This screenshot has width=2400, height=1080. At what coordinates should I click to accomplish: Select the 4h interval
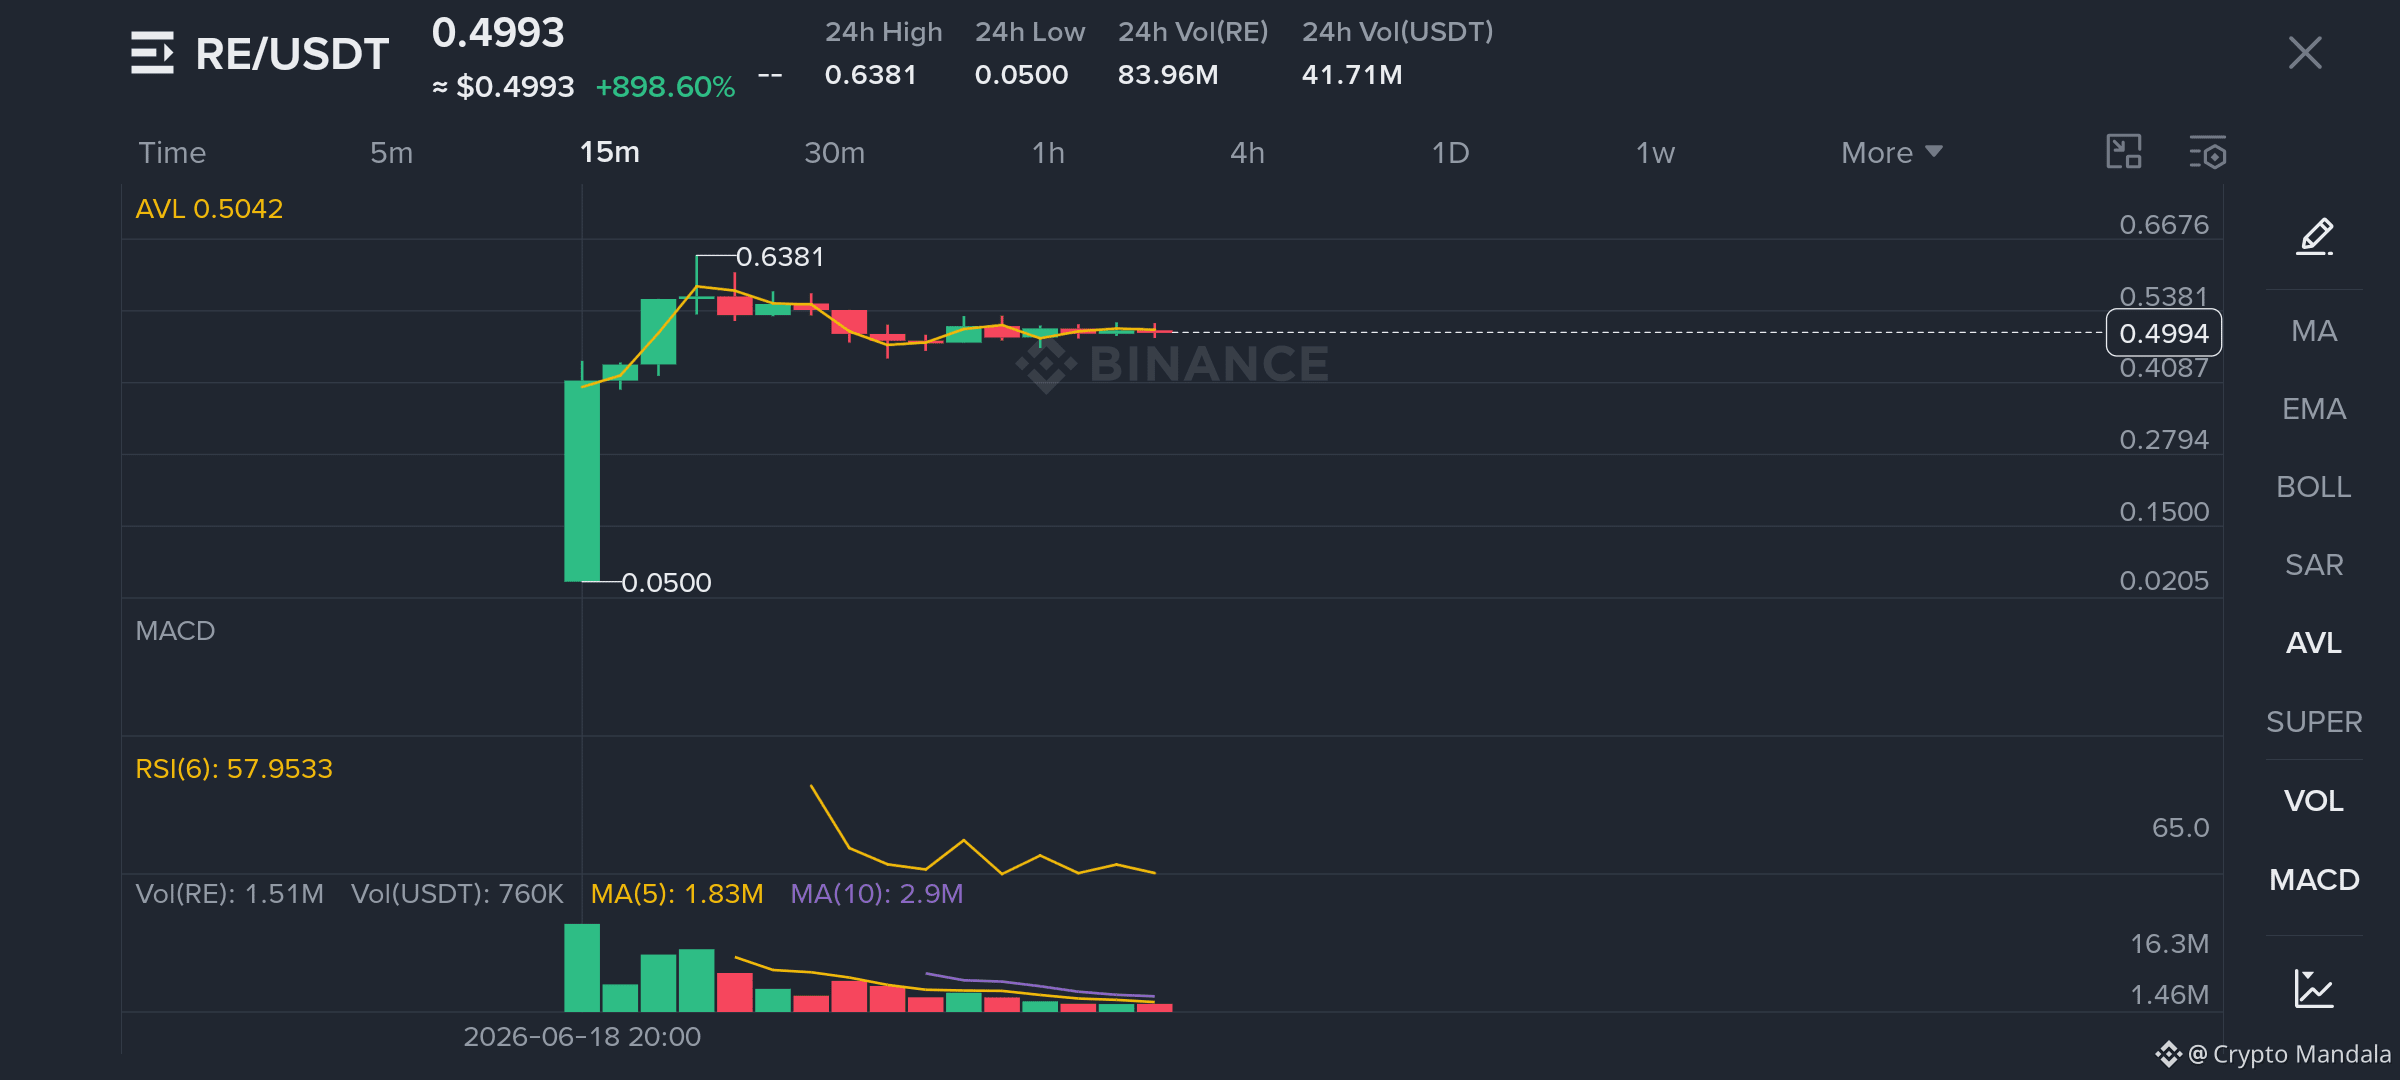click(1247, 153)
